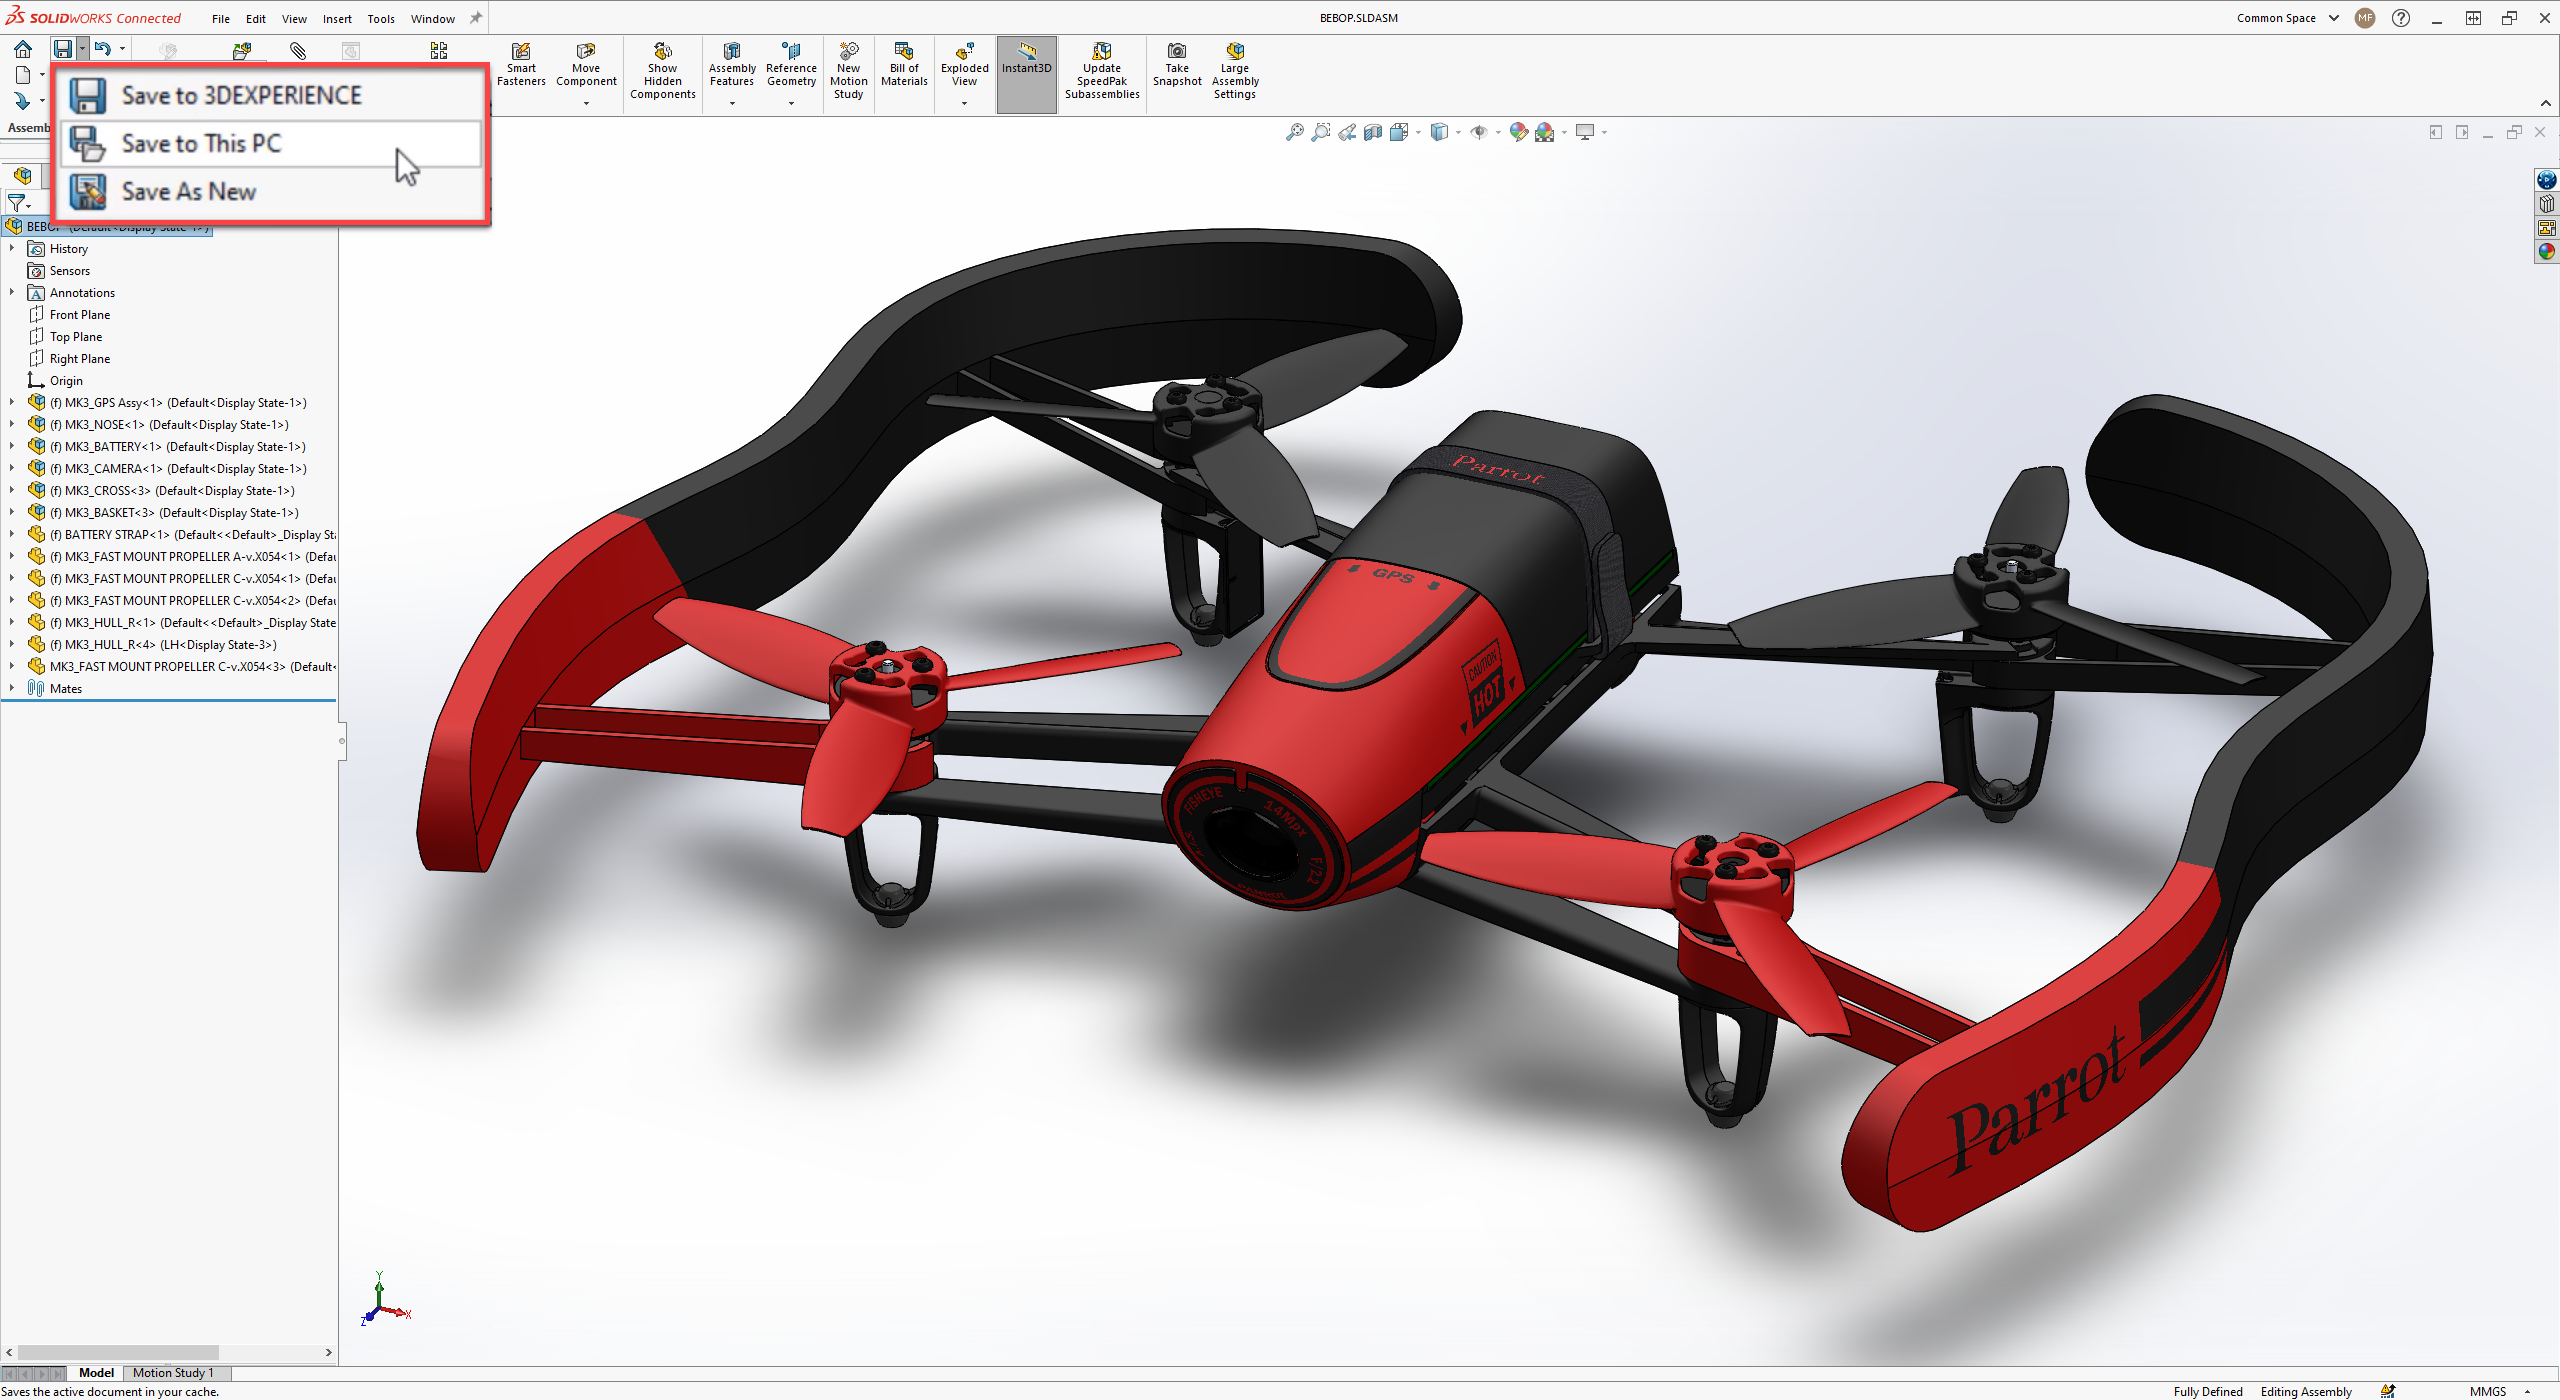The width and height of the screenshot is (2560, 1400).
Task: Collapse the CommandManager ribbon chevron
Action: coord(2545,103)
